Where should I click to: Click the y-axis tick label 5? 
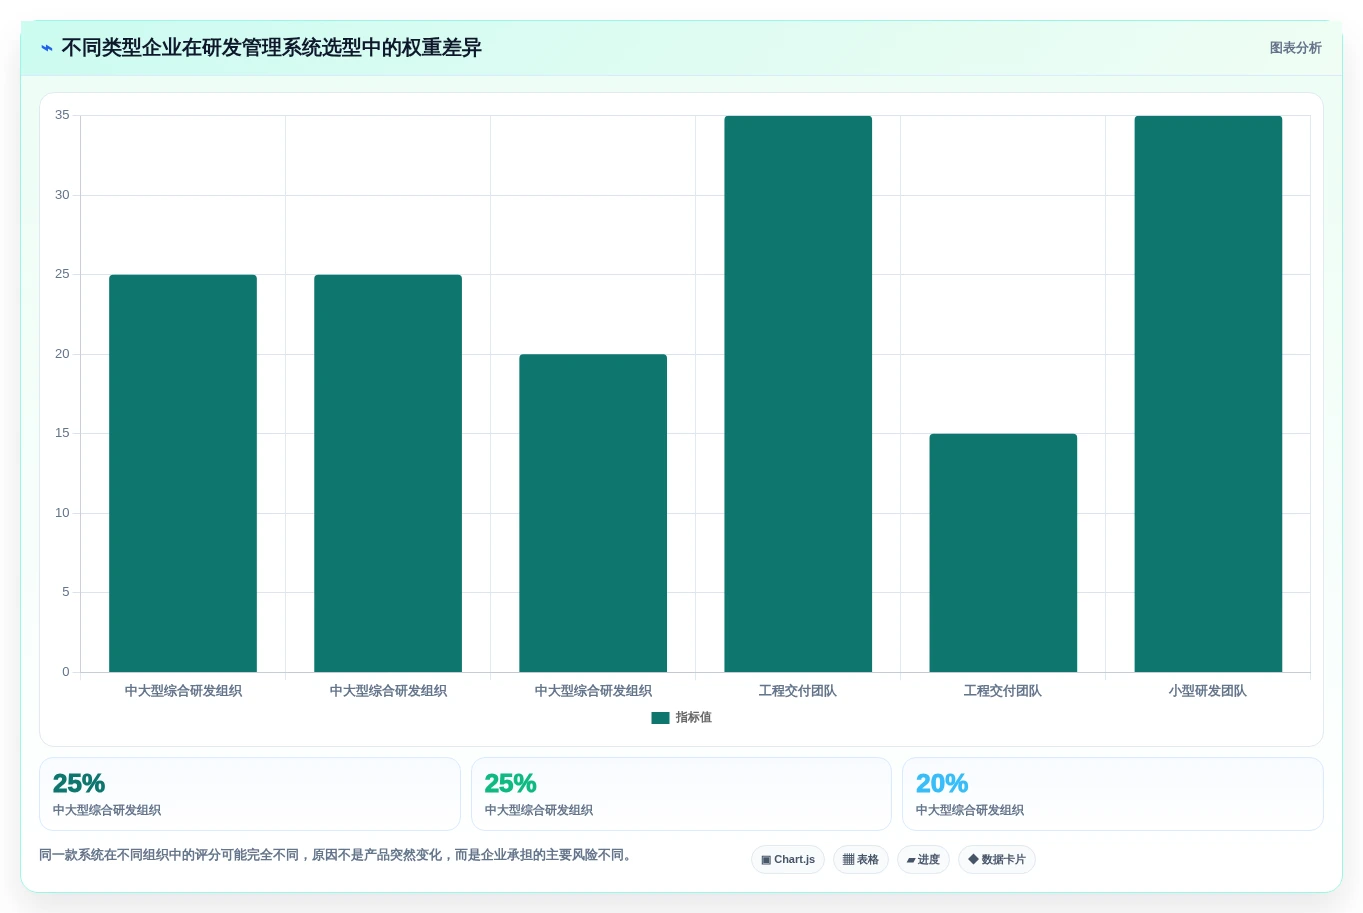pos(66,592)
